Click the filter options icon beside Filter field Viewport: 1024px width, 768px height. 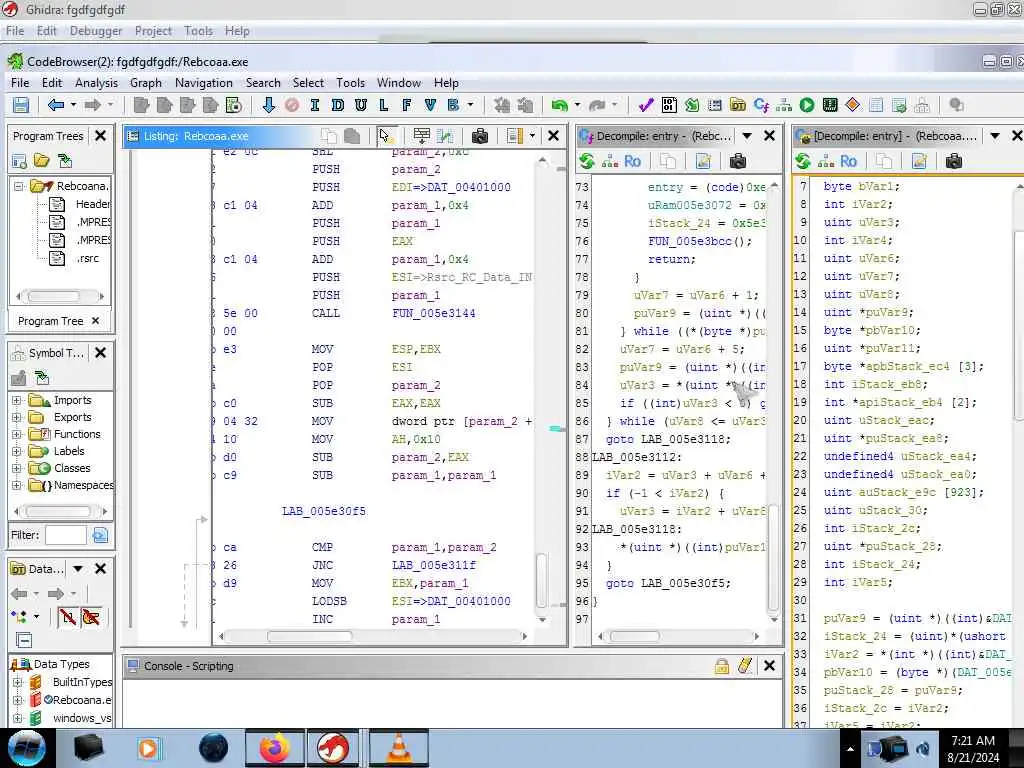[x=100, y=536]
